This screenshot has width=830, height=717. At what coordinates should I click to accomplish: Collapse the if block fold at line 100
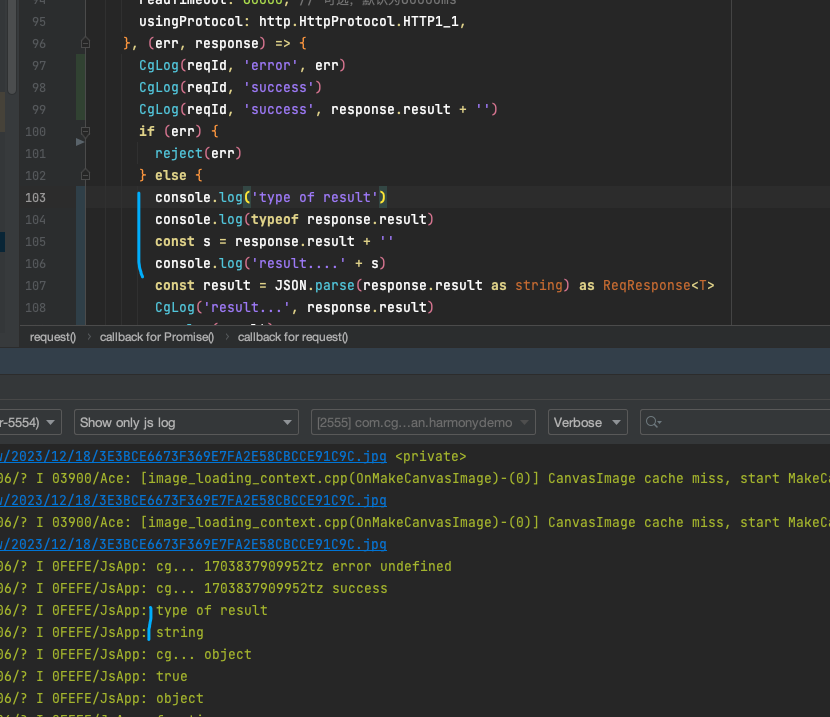(x=85, y=131)
